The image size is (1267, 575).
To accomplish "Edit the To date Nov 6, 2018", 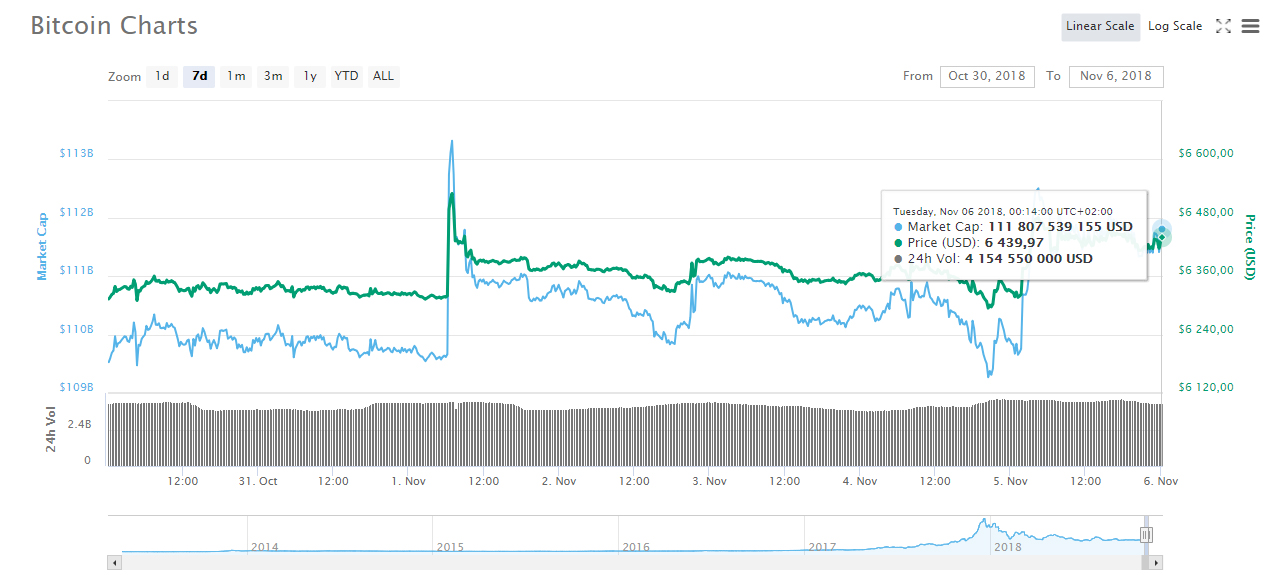I will pyautogui.click(x=1116, y=76).
